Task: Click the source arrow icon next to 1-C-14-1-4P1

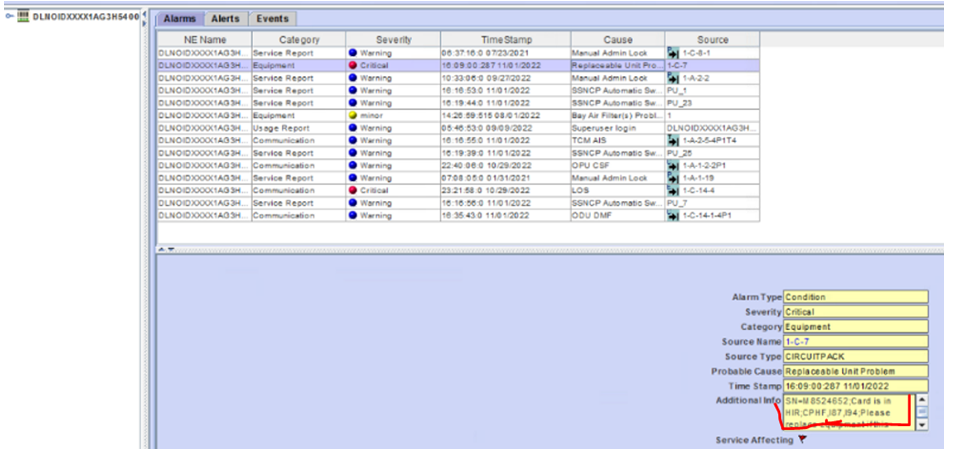Action: pyautogui.click(x=673, y=215)
